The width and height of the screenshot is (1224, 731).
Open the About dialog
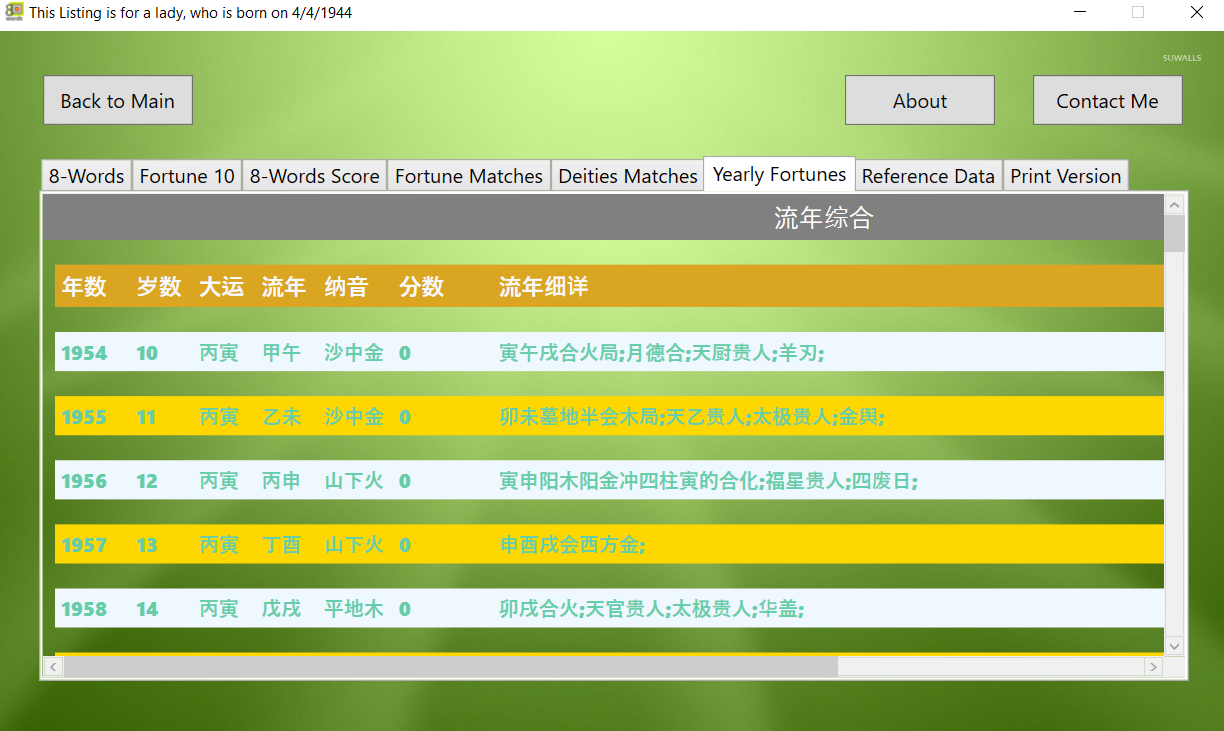point(919,101)
